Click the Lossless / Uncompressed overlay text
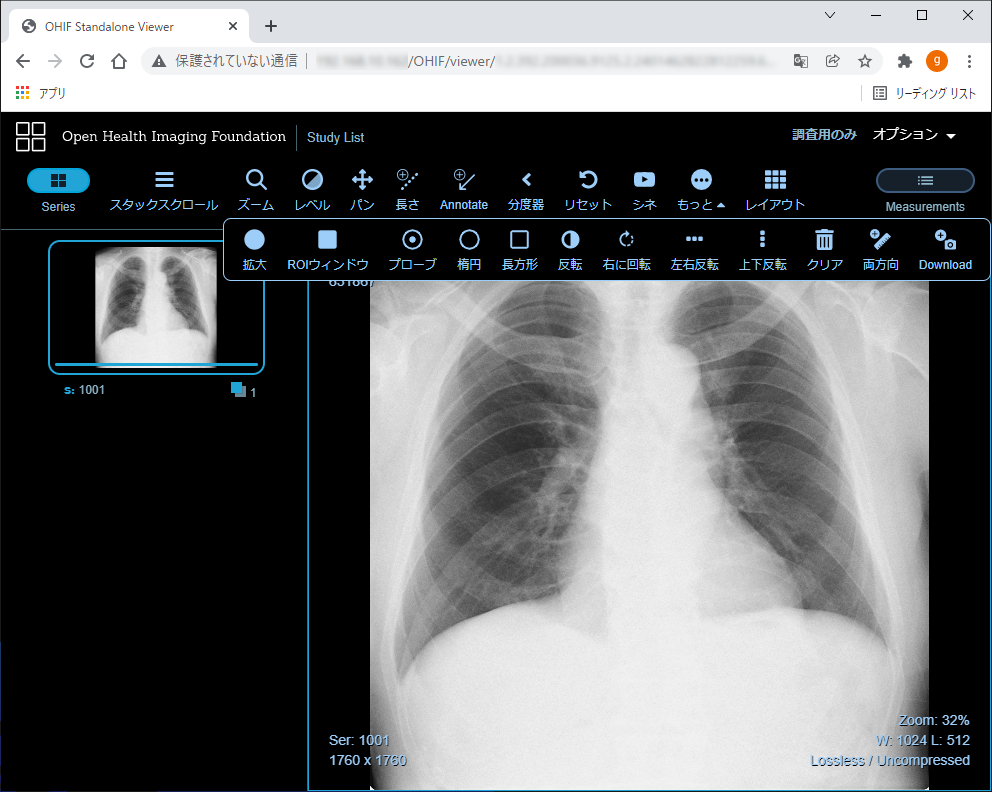Screen dimensions: 992x792 (890, 760)
